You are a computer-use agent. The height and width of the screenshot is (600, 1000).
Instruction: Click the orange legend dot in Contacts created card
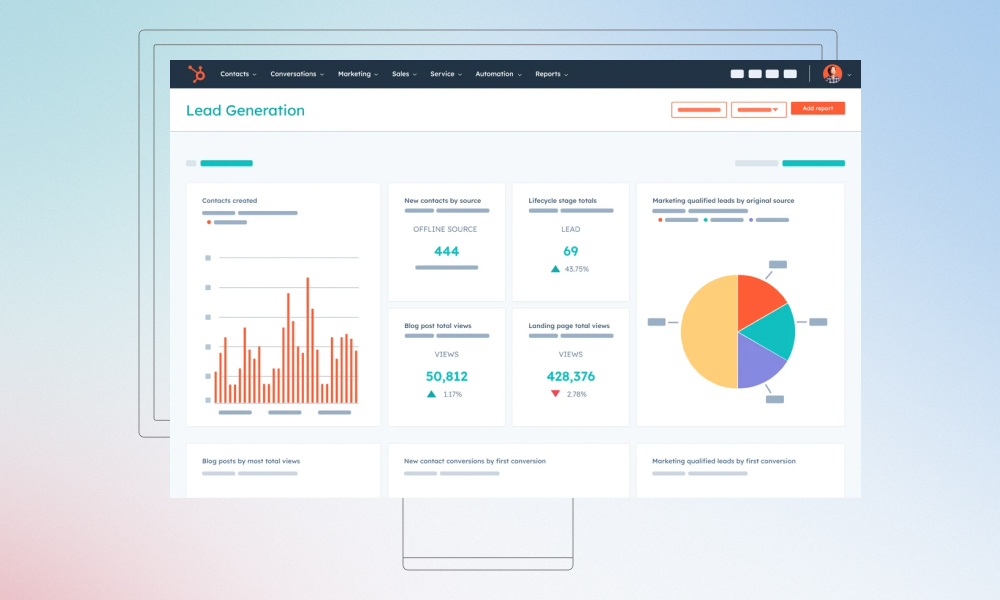207,222
